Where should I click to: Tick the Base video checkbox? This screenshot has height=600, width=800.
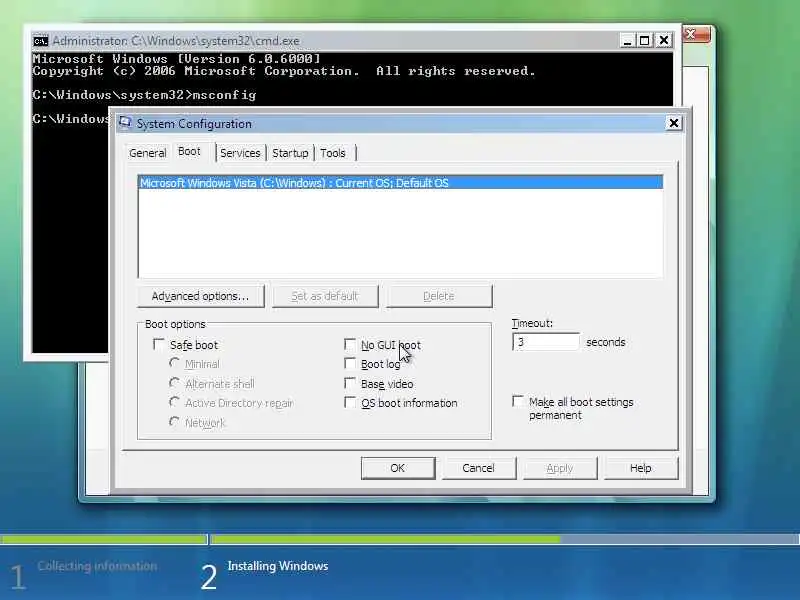350,383
